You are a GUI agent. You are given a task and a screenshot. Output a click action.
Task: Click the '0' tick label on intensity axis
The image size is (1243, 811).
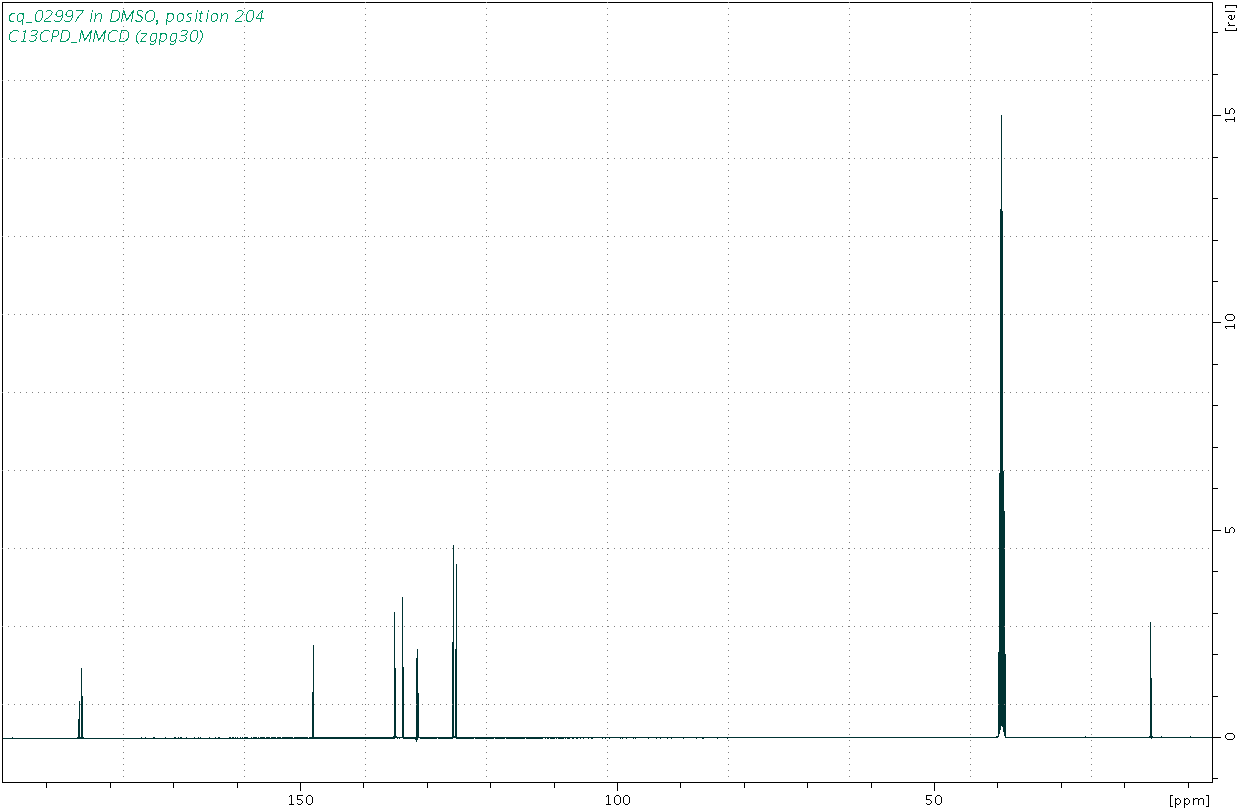pos(1229,737)
